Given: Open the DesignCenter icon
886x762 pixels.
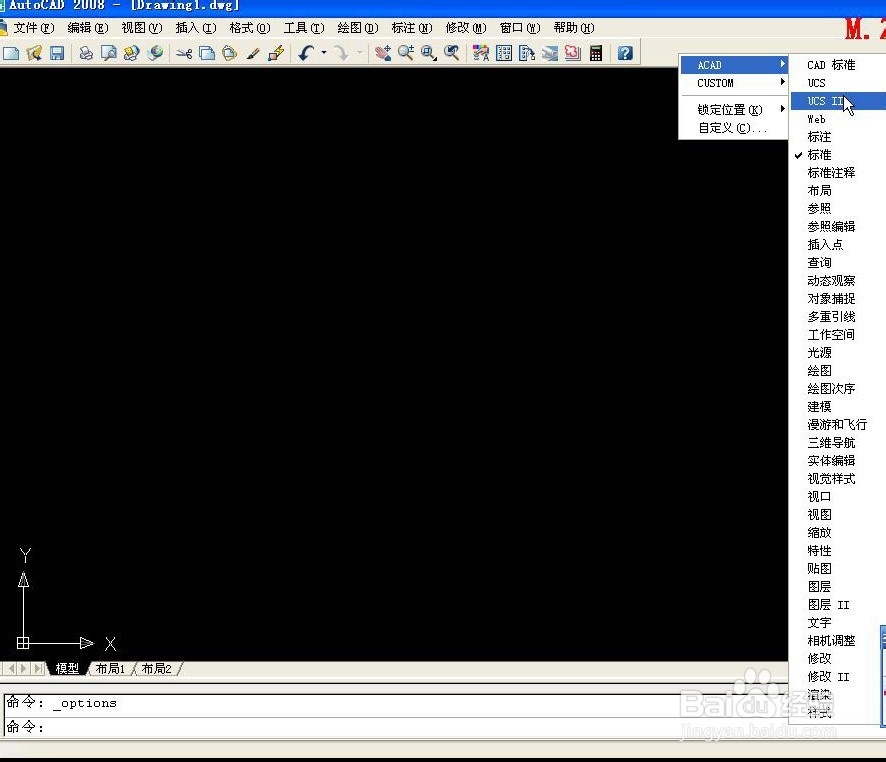Looking at the screenshot, I should (504, 54).
